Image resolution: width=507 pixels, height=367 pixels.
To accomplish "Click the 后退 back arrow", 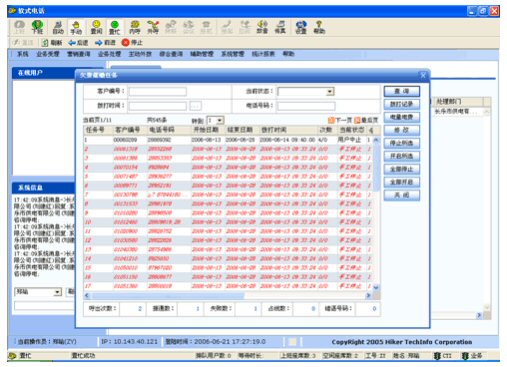I will [72, 43].
